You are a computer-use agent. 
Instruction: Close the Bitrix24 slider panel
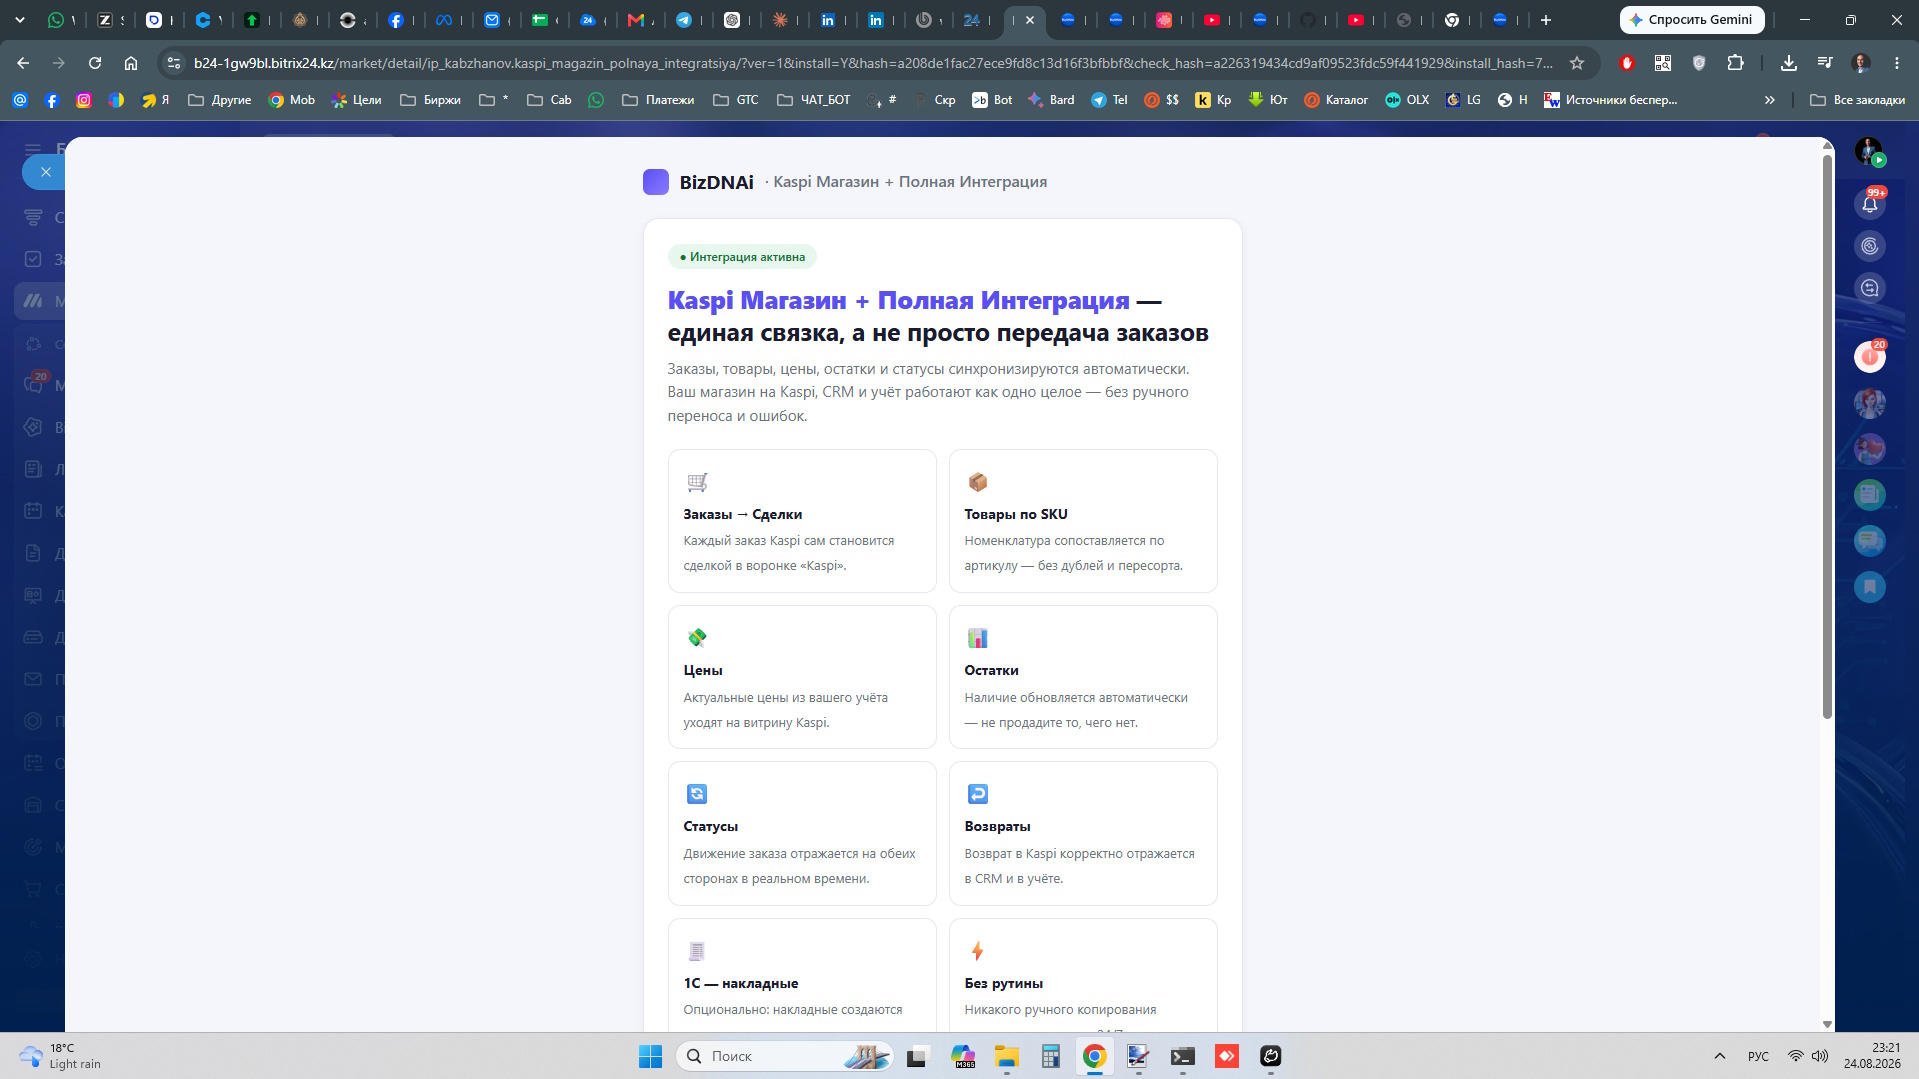45,172
